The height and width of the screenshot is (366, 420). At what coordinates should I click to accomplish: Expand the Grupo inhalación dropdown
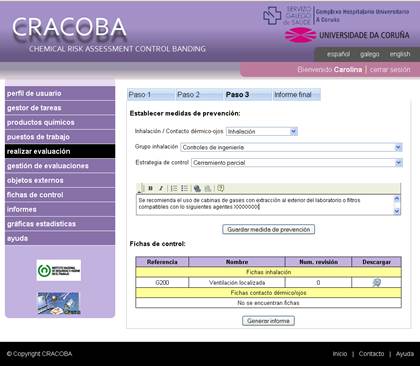(291, 147)
